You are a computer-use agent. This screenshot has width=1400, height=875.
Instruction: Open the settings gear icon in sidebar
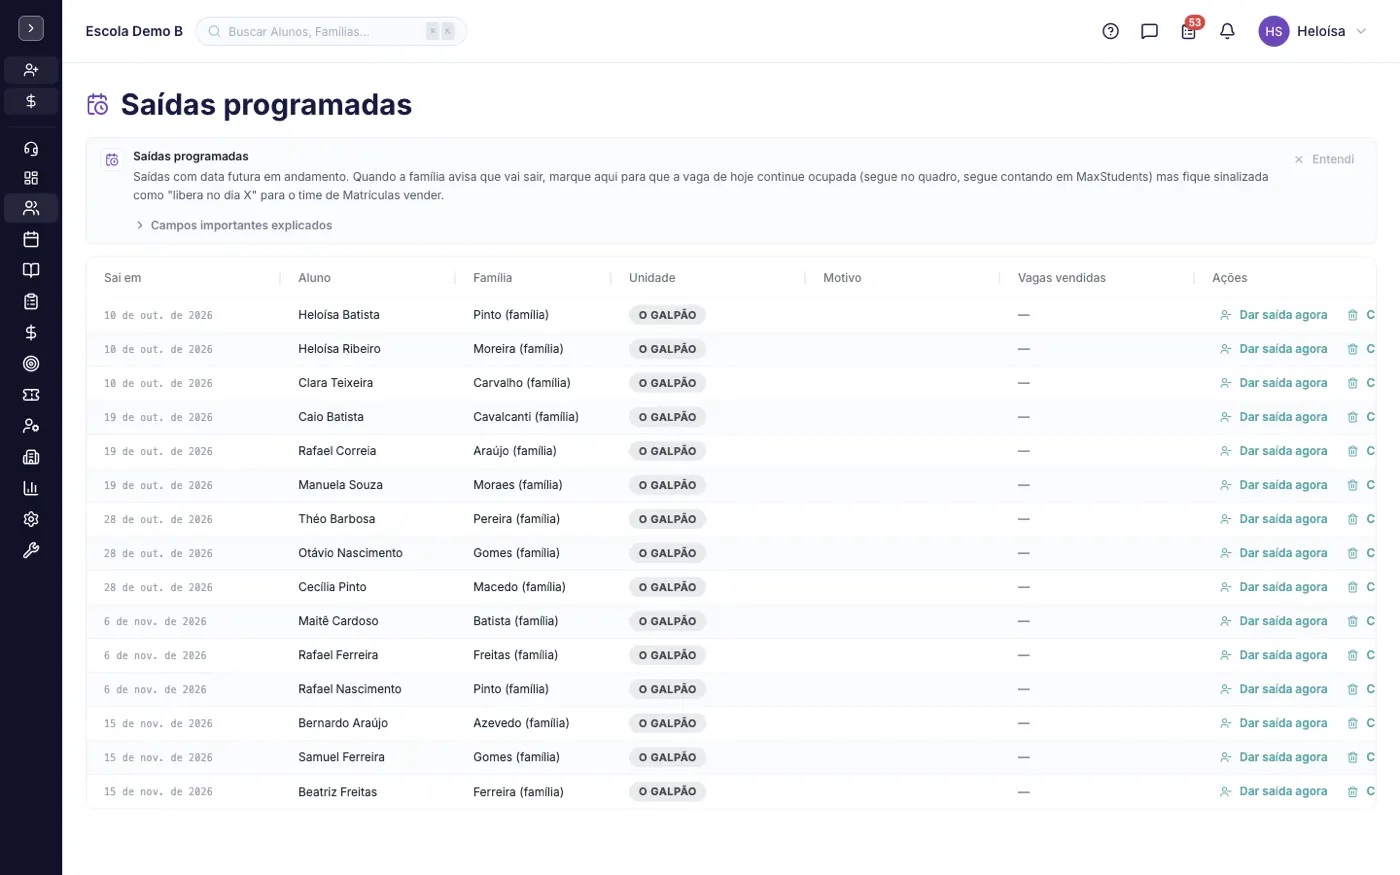[31, 519]
